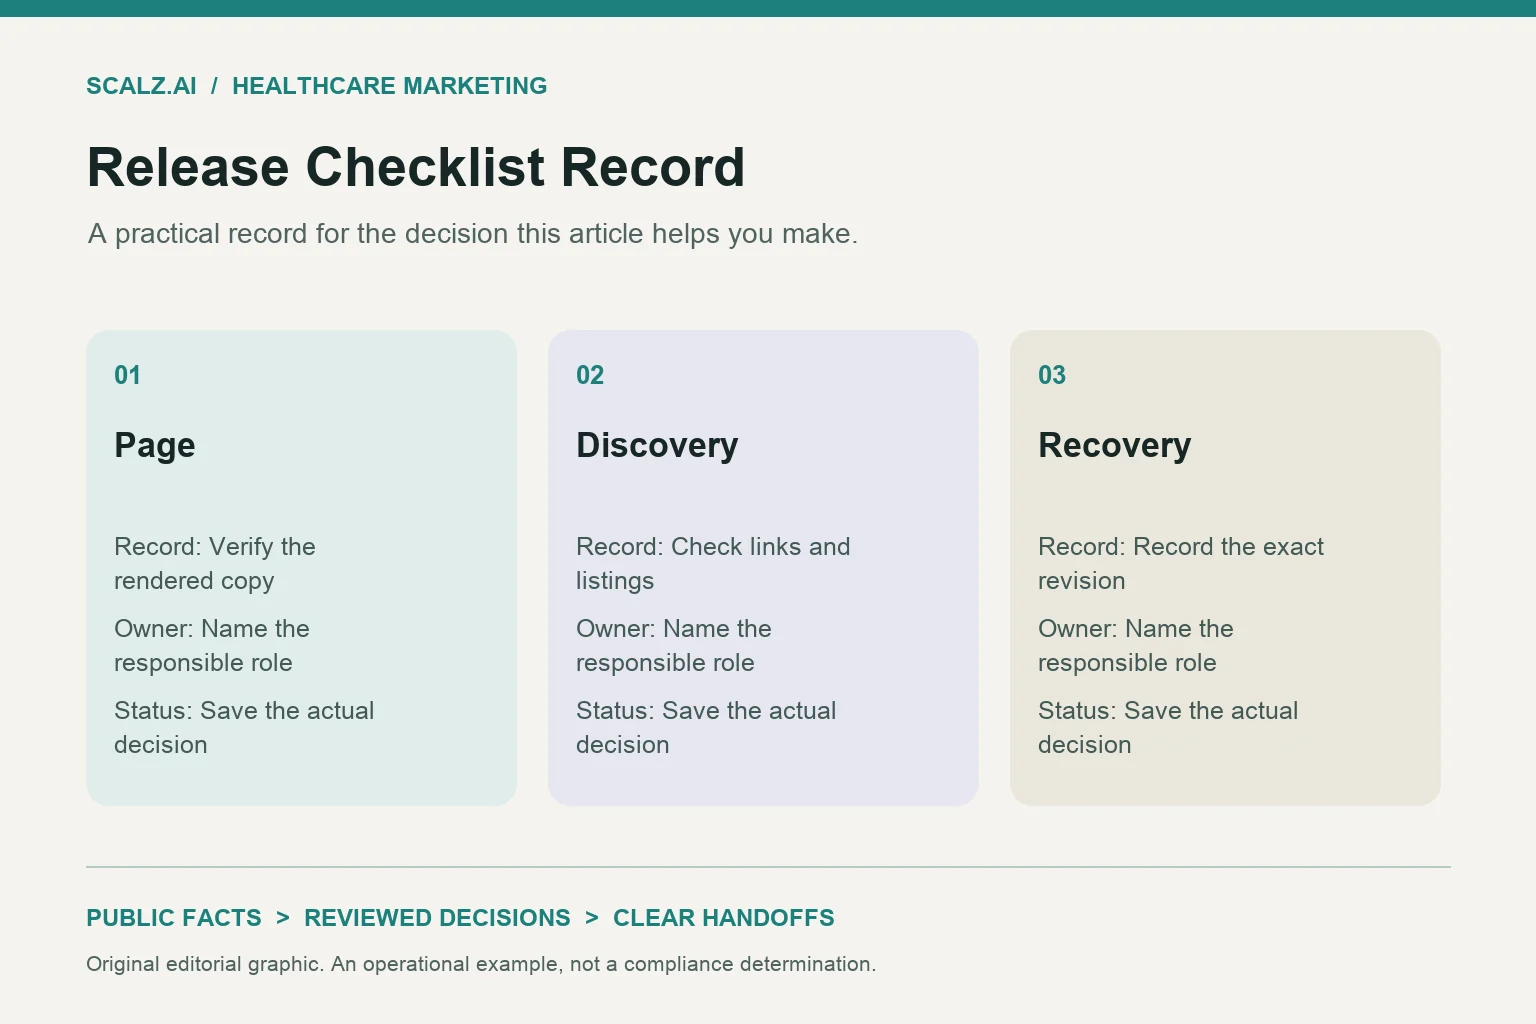Click step number 01
The width and height of the screenshot is (1536, 1024).
click(x=127, y=375)
